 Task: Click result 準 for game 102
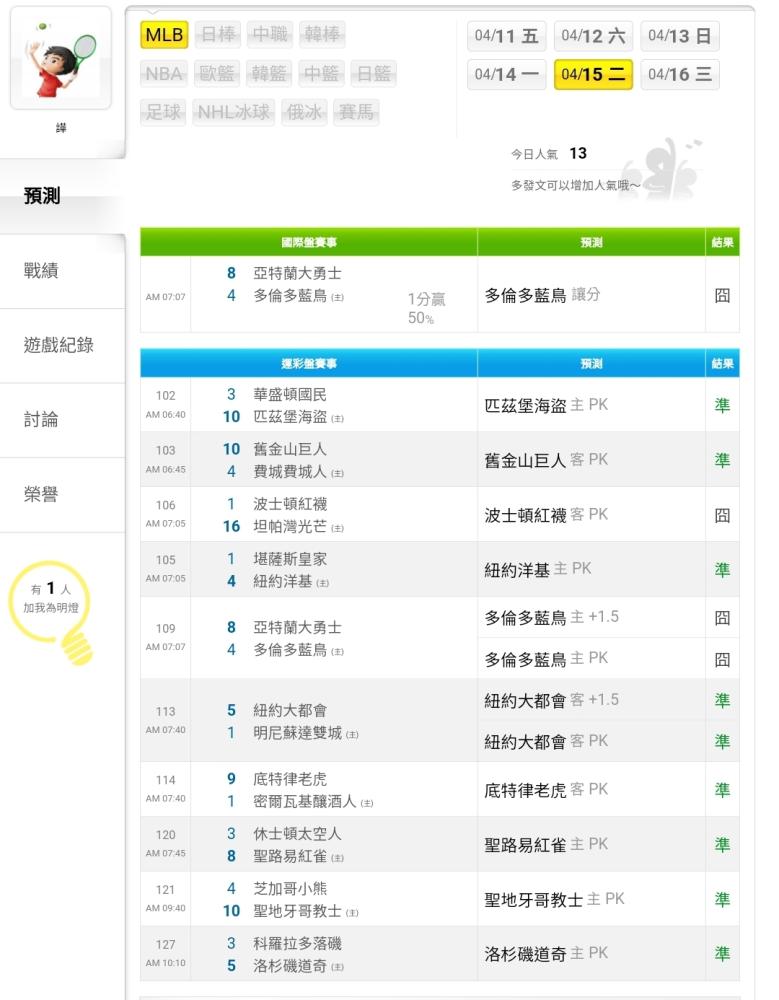(722, 405)
